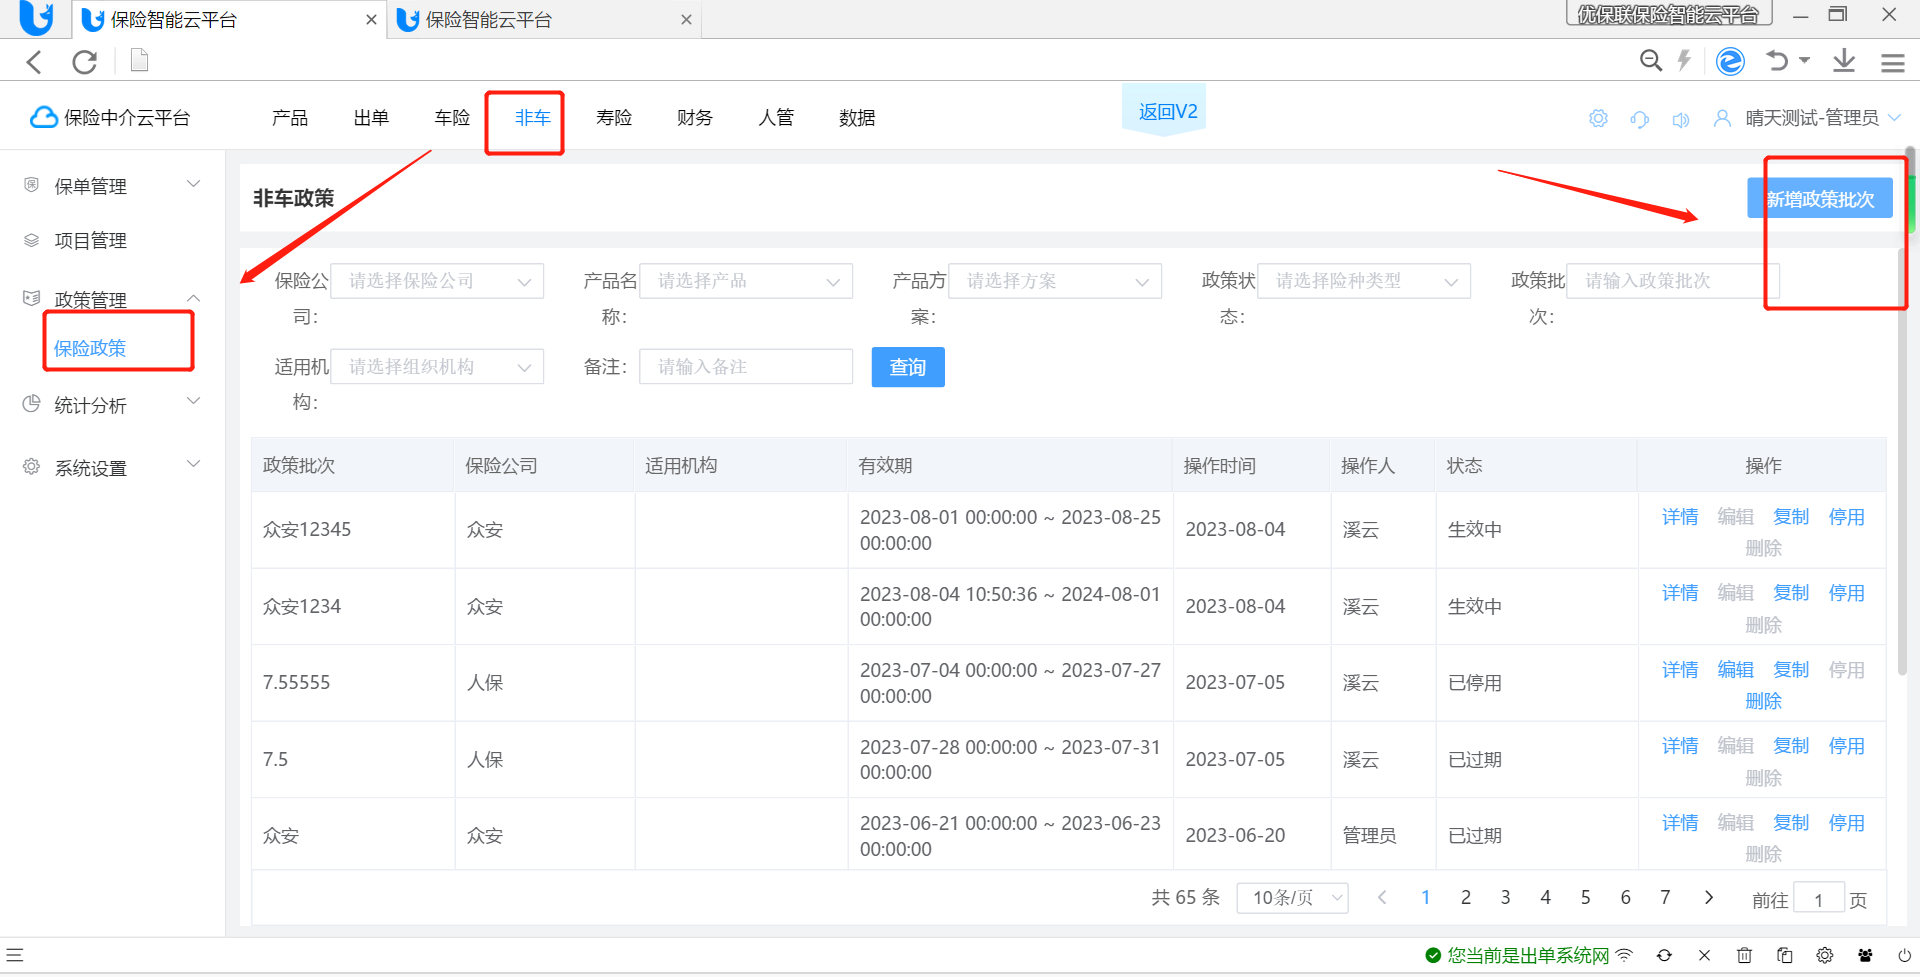This screenshot has width=1920, height=977.
Task: Click the X icon in the bottom status bar
Action: pos(1704,955)
